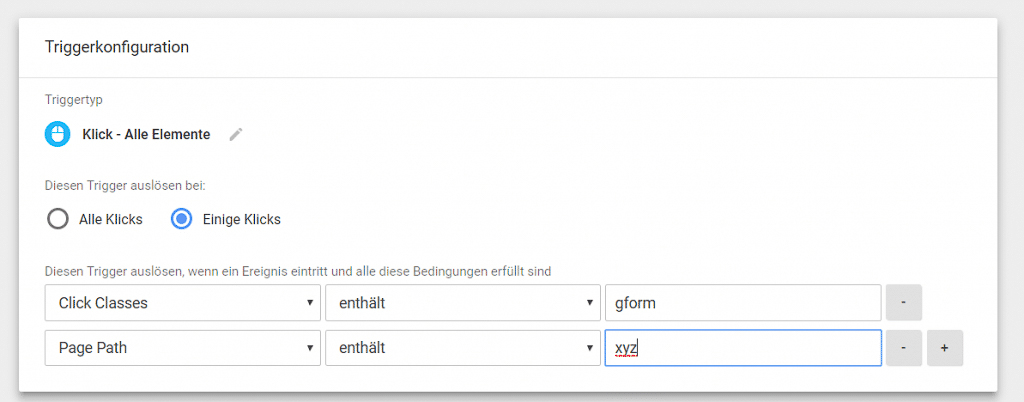Screen dimensions: 1024x402
Task: Add a new condition with plus button
Action: click(944, 348)
